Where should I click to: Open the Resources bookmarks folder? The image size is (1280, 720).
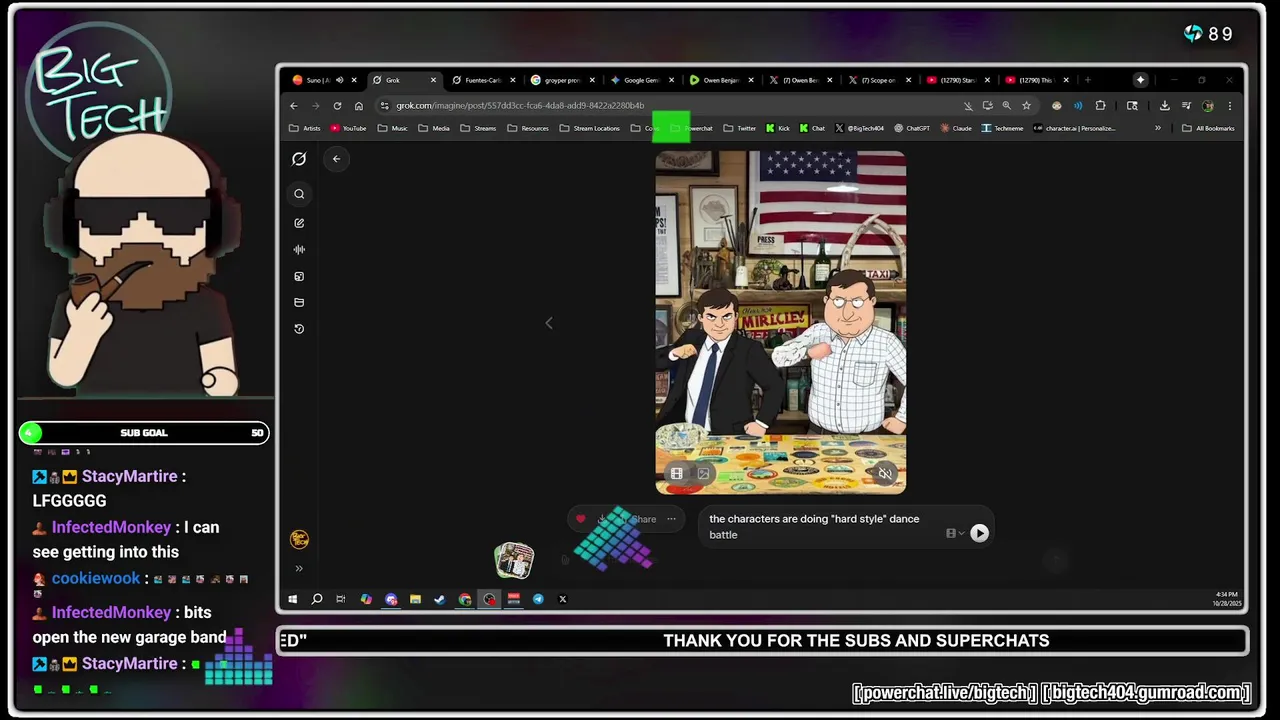tap(528, 128)
